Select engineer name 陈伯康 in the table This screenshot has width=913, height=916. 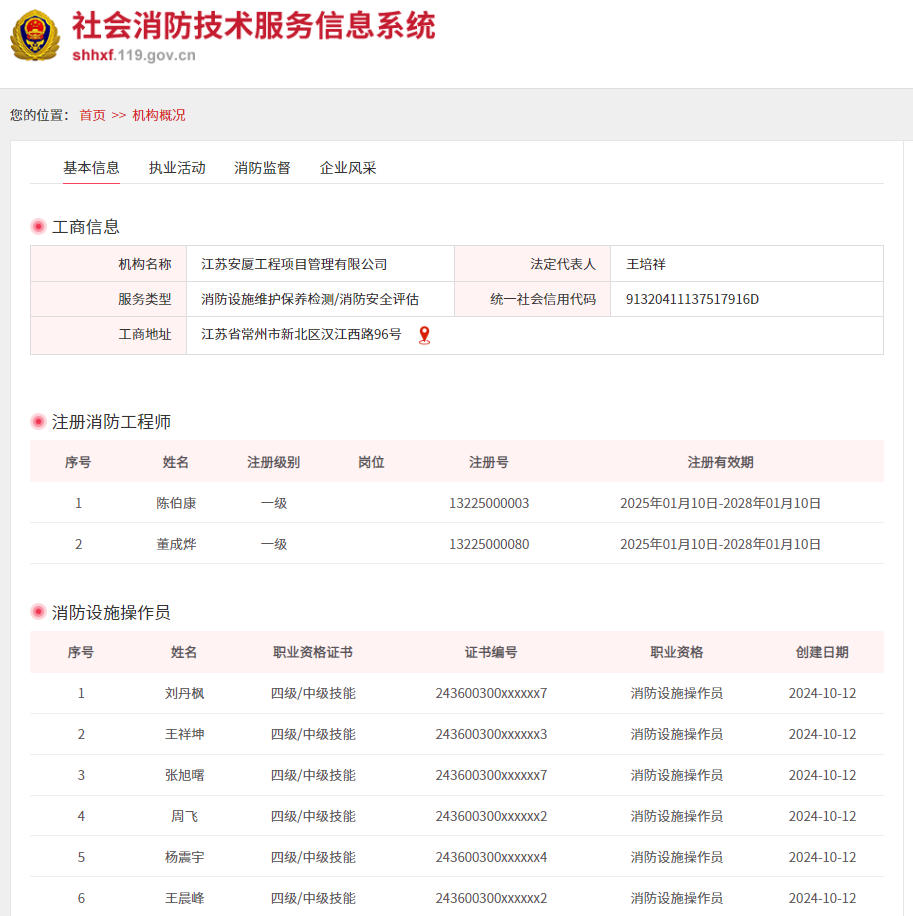[x=176, y=503]
